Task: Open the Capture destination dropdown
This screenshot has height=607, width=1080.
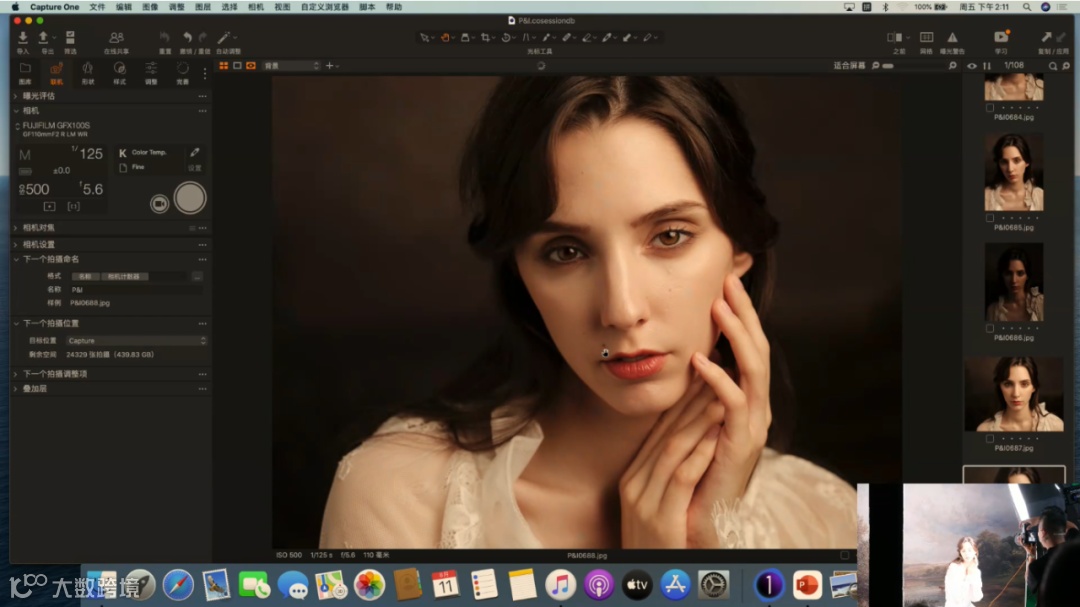Action: click(x=136, y=340)
